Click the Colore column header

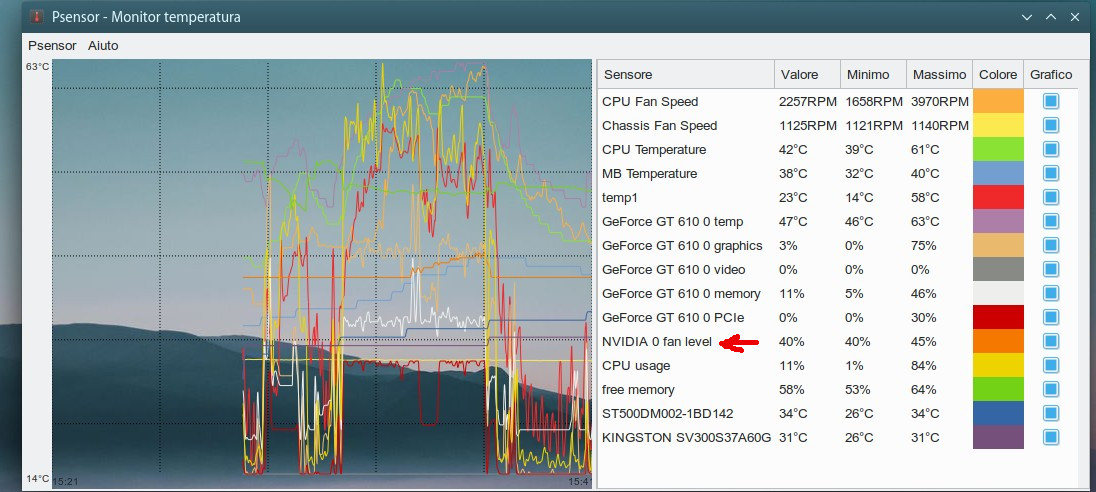pos(998,74)
